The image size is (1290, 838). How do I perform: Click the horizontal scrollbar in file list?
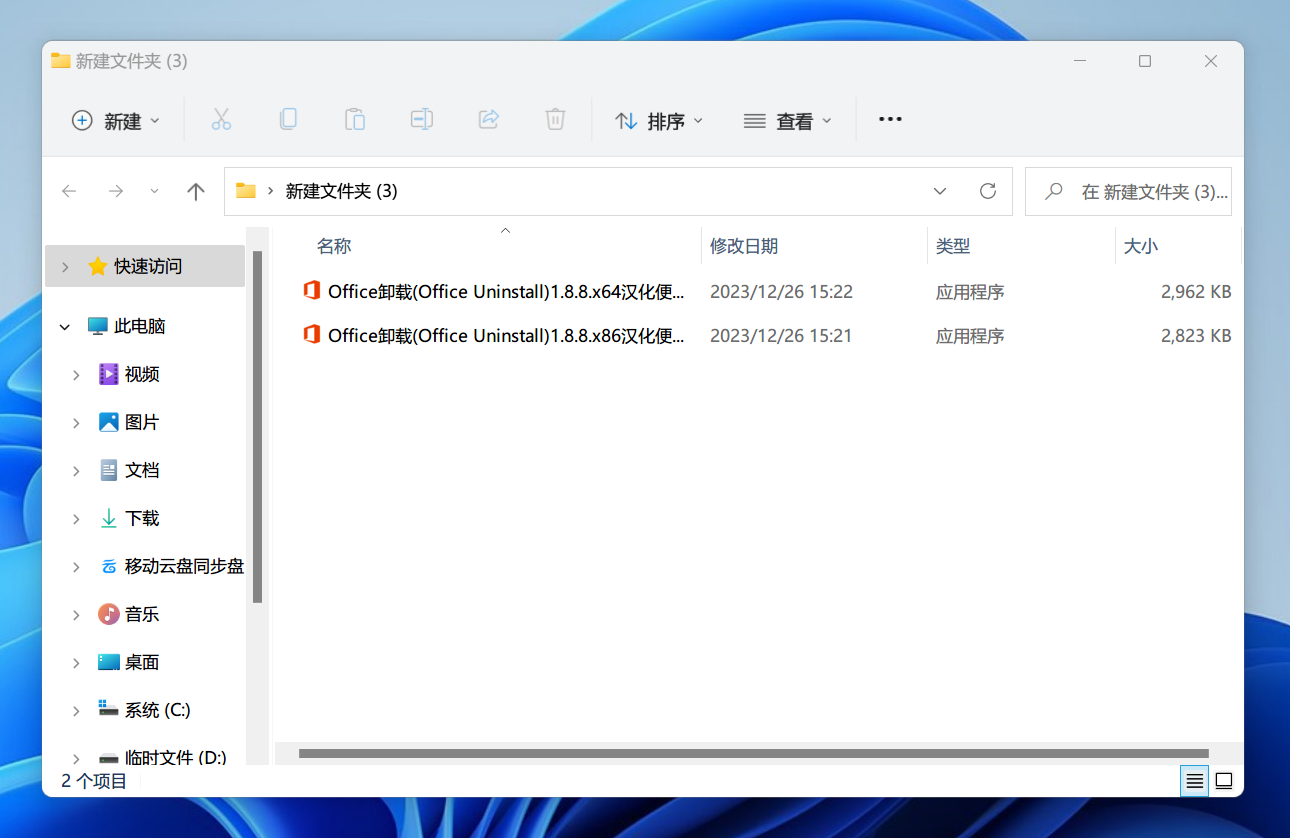click(x=753, y=753)
